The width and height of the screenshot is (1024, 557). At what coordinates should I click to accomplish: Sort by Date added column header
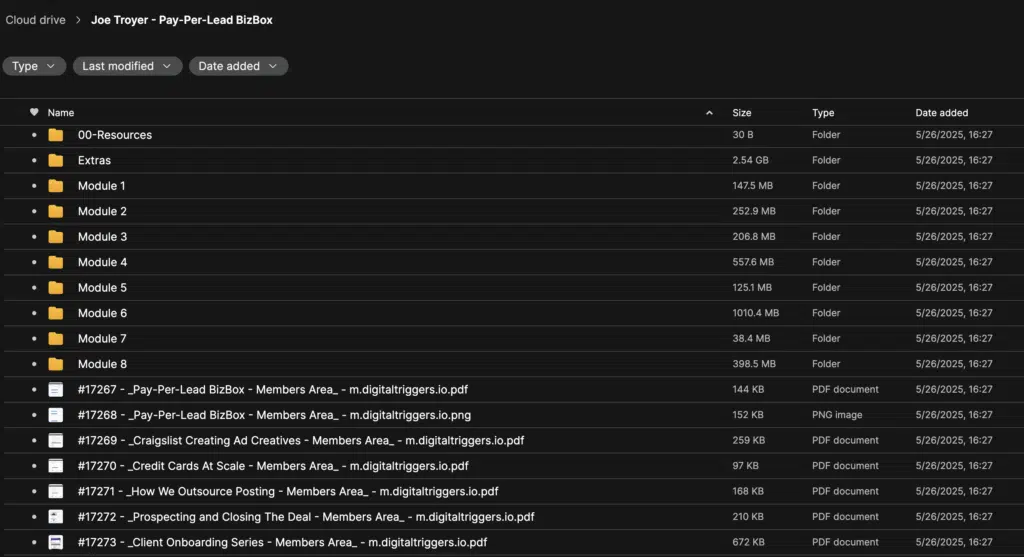942,113
